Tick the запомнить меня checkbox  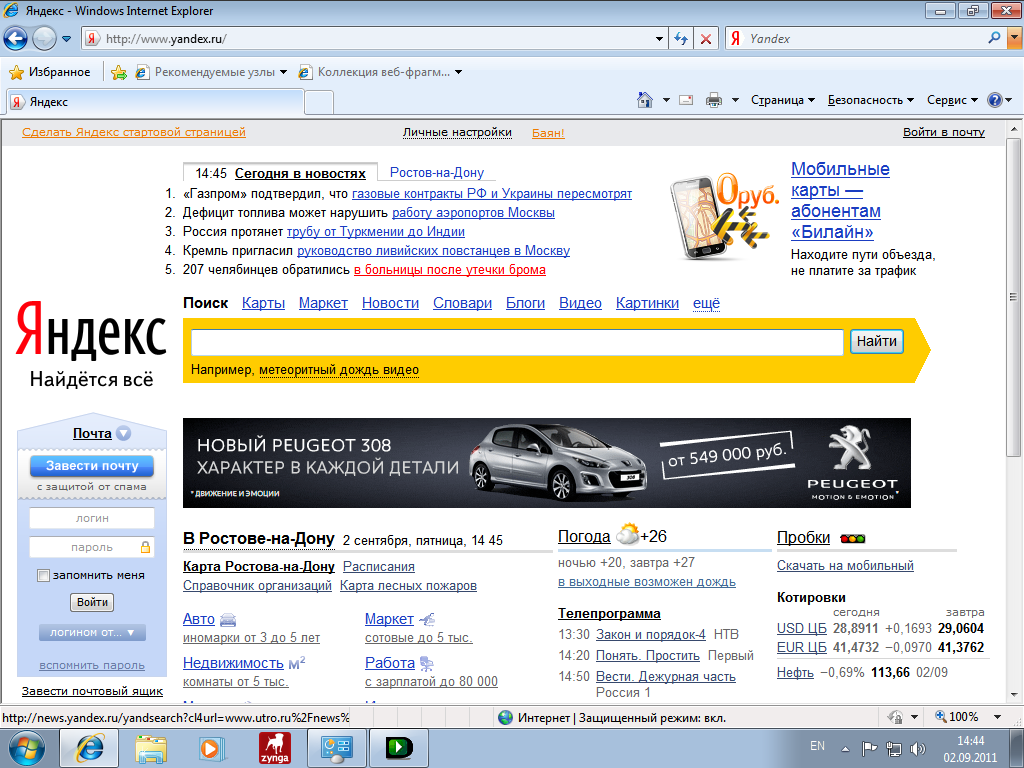click(43, 575)
